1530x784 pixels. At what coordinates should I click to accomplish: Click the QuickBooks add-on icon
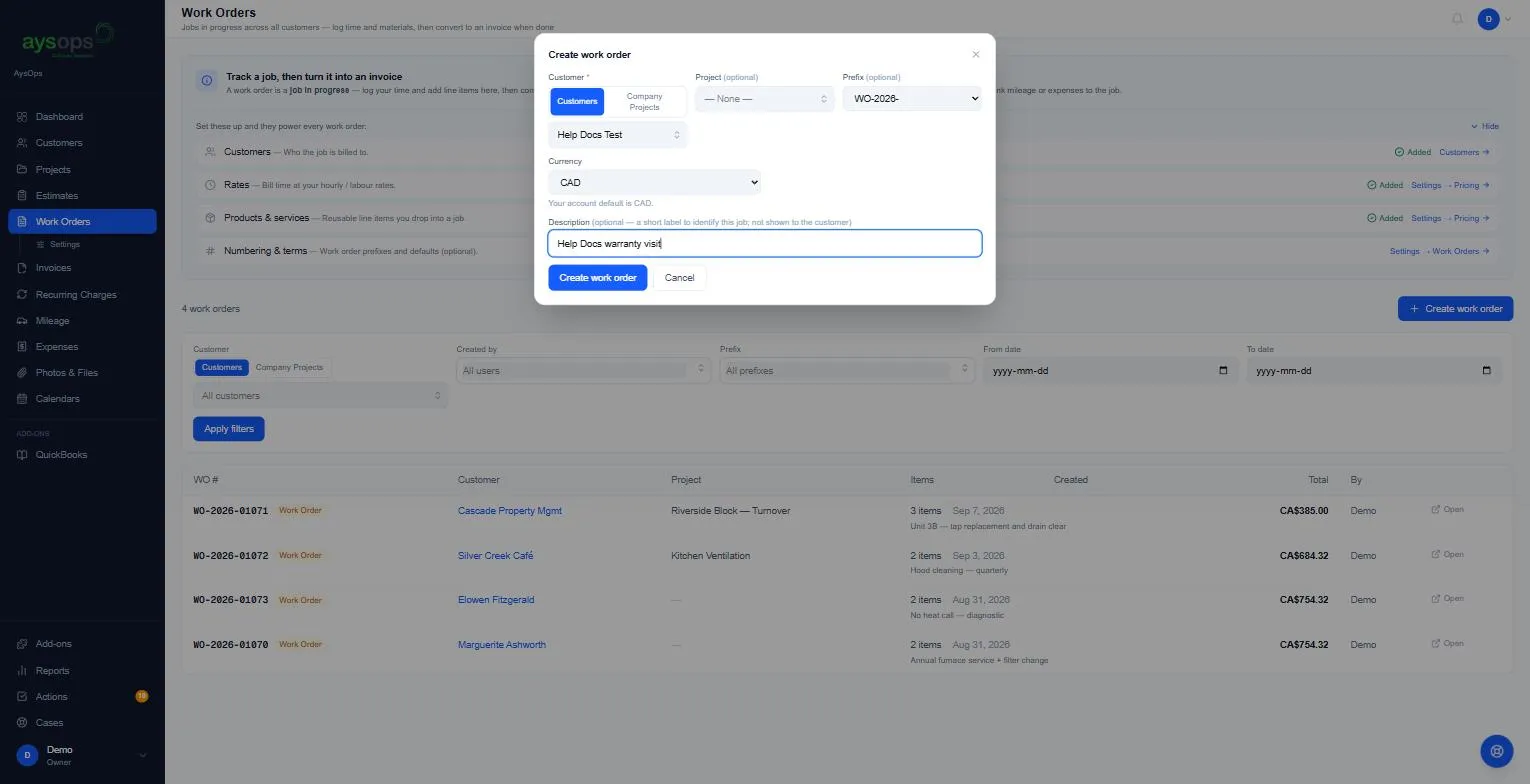(x=22, y=455)
